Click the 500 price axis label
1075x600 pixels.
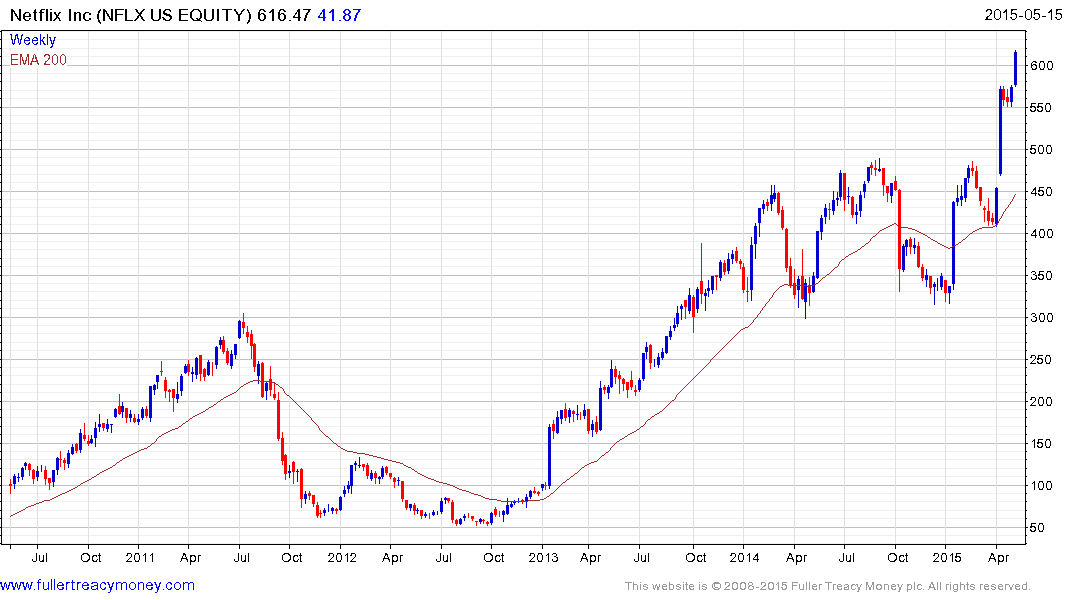tap(1041, 149)
